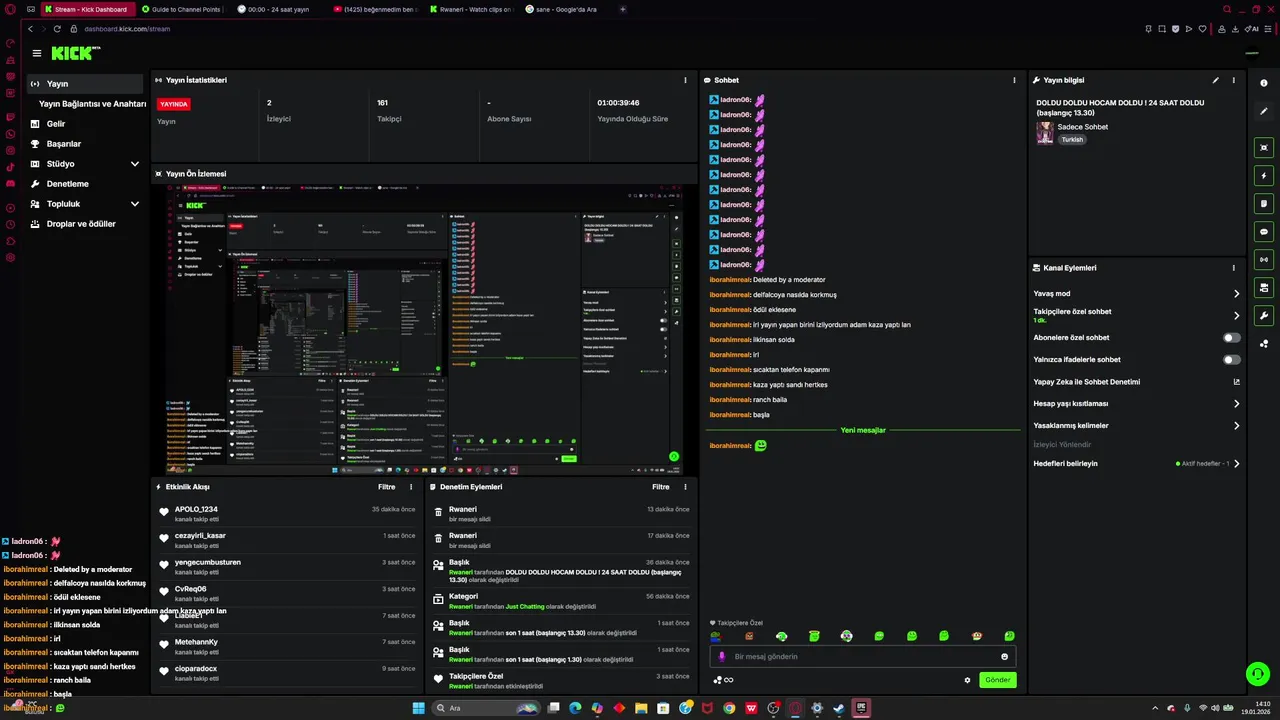Switch to sane Google'da Ara tab

(565, 9)
